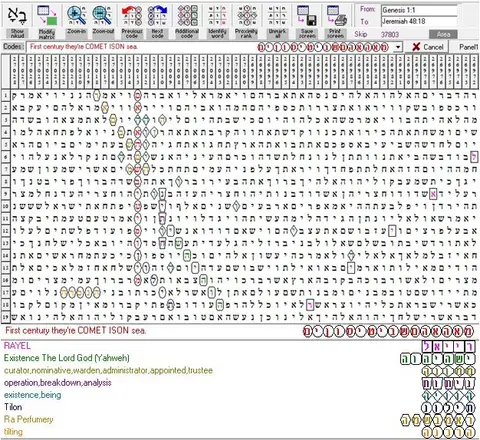Click the From field Genesis 1:1

pyautogui.click(x=419, y=10)
